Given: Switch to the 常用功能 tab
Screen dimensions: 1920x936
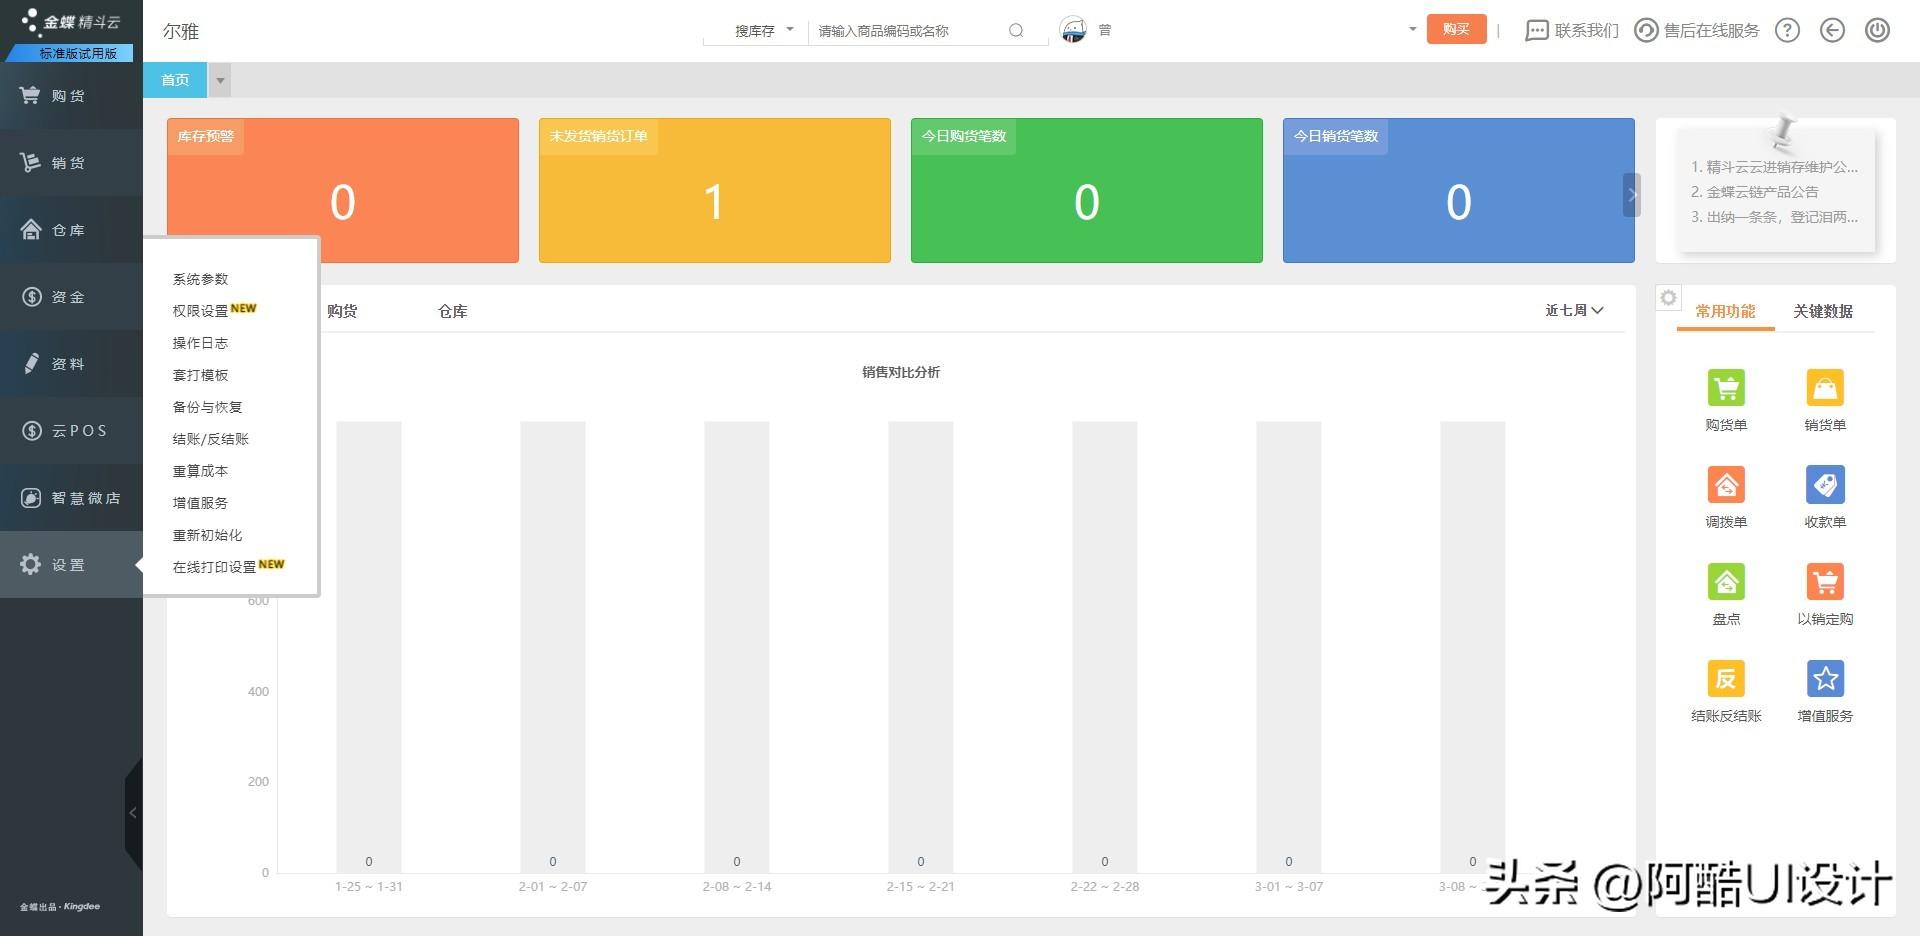Looking at the screenshot, I should click(1725, 311).
